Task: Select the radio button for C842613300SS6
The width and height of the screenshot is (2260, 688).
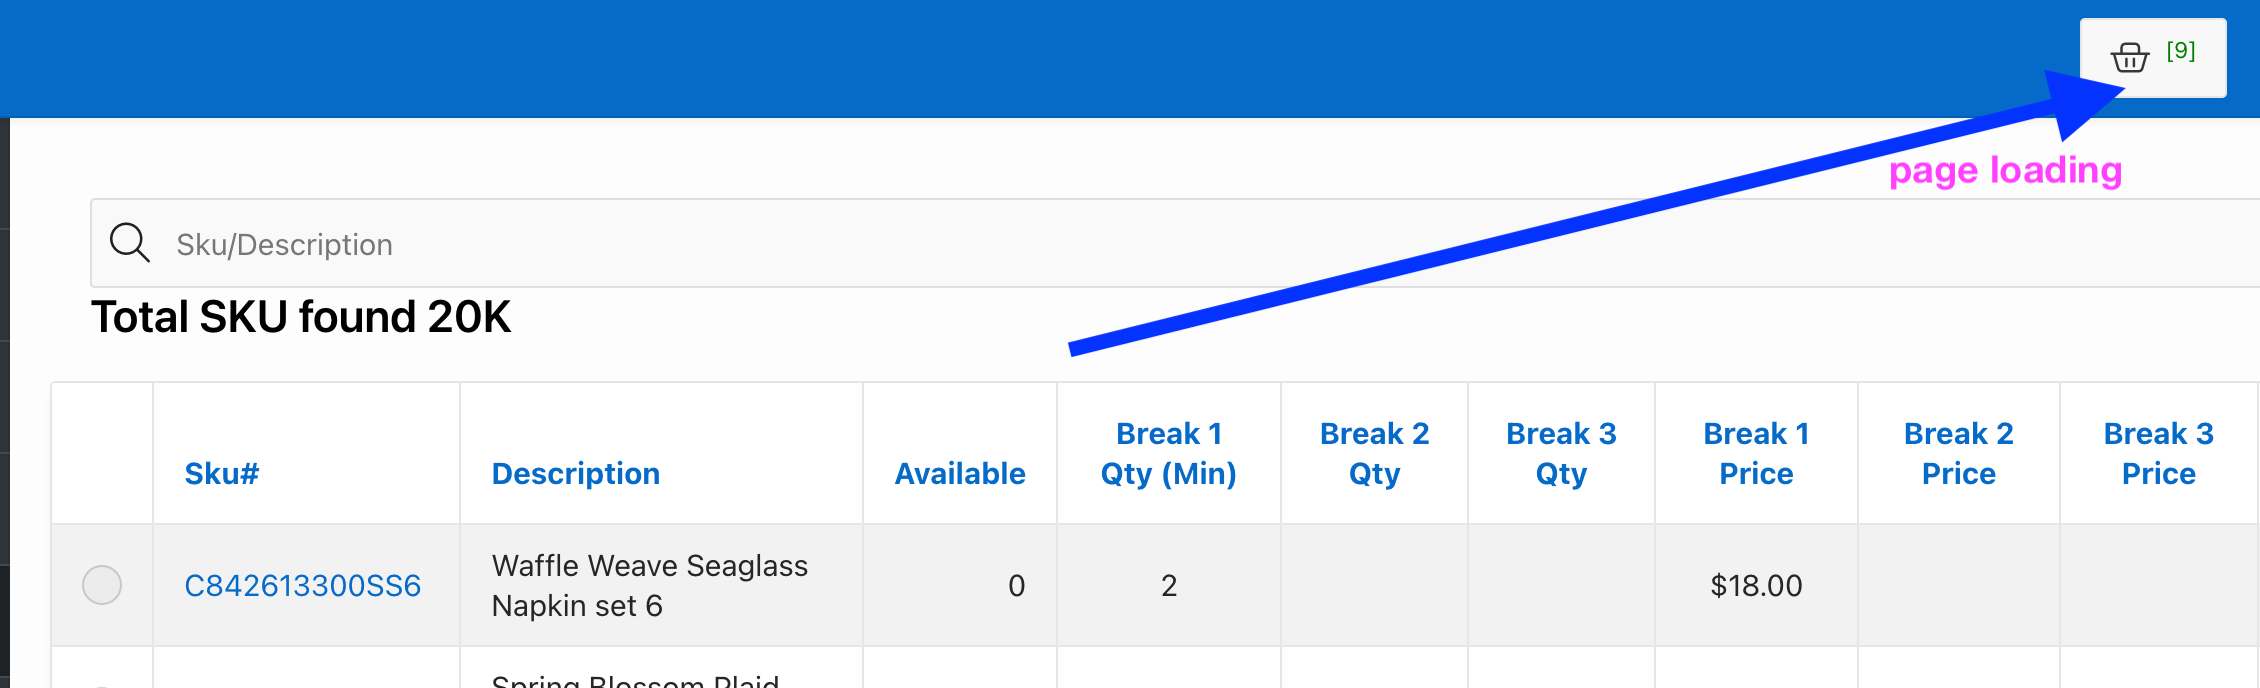Action: coord(102,585)
